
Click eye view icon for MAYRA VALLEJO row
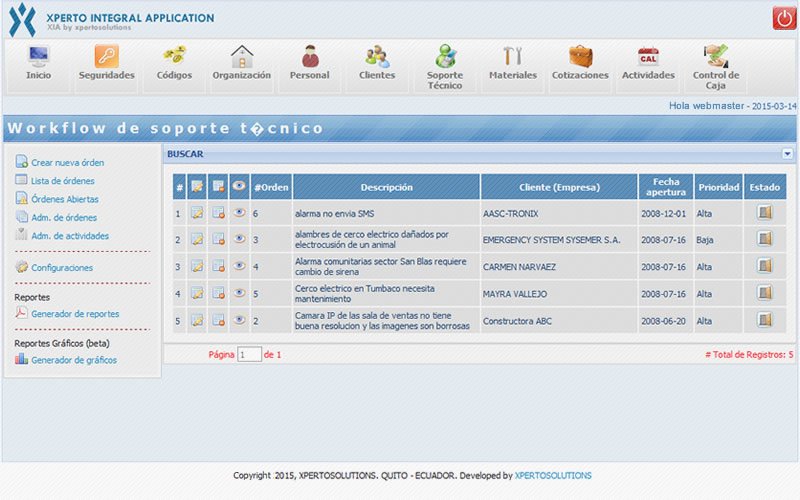(x=239, y=294)
